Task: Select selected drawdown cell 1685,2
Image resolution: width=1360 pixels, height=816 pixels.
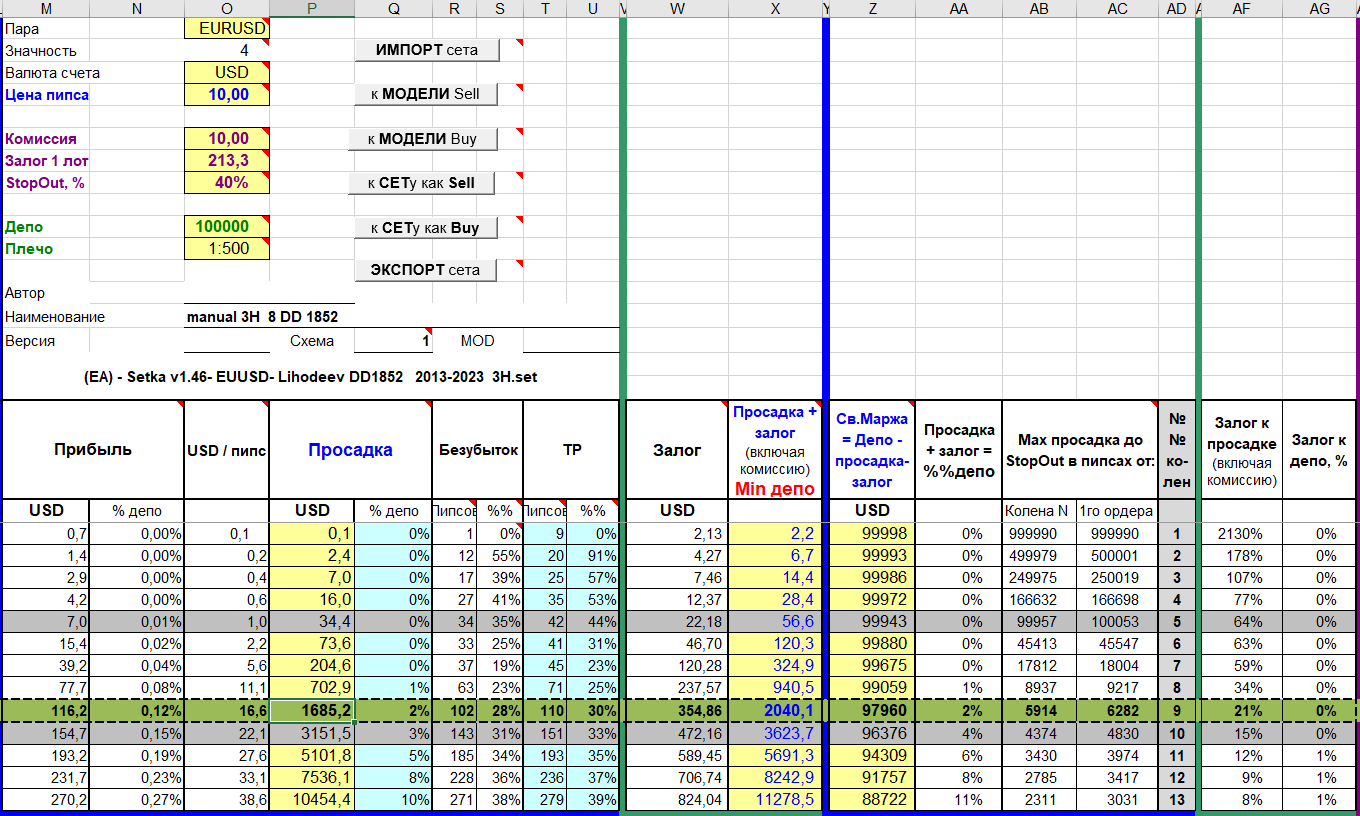Action: tap(312, 710)
